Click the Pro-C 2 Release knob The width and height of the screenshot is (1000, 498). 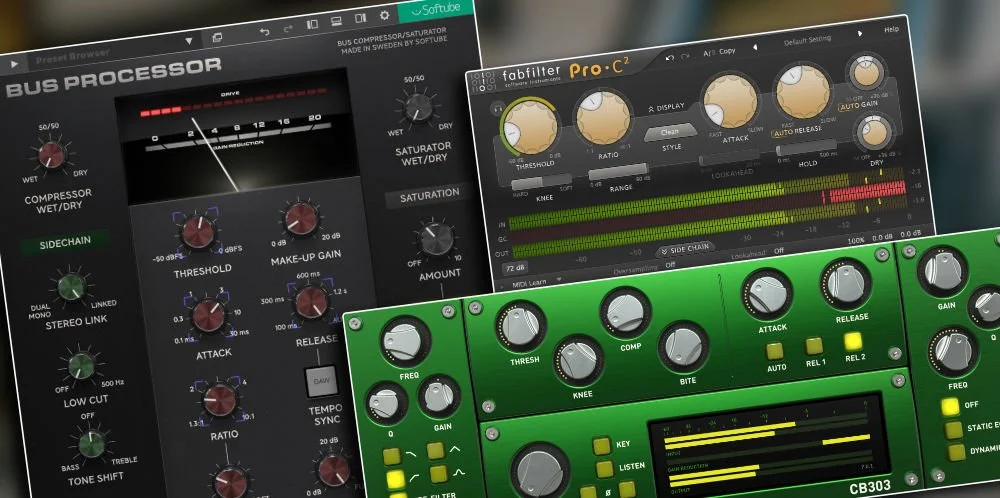coord(803,91)
